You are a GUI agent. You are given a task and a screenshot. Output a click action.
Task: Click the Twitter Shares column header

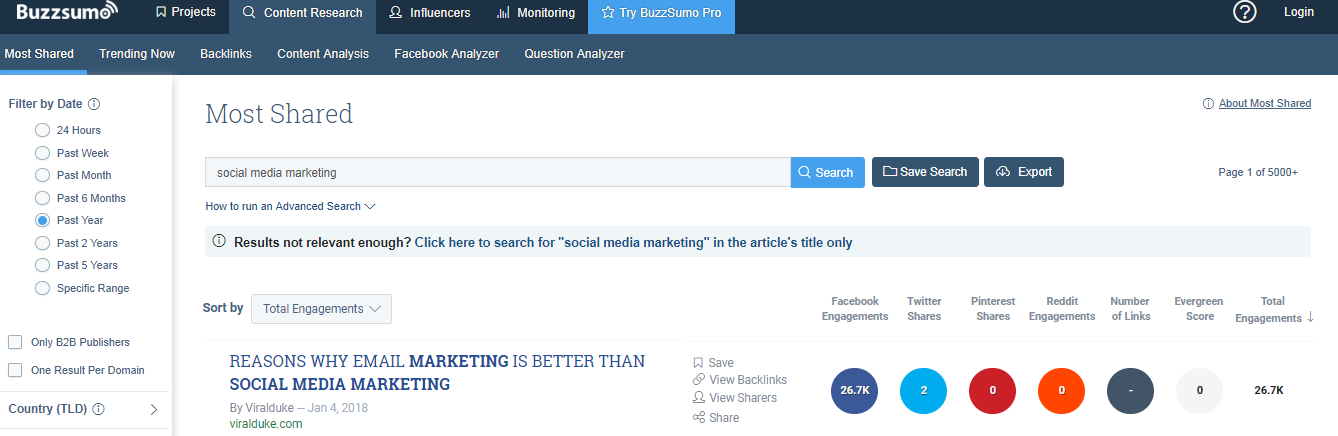click(924, 309)
